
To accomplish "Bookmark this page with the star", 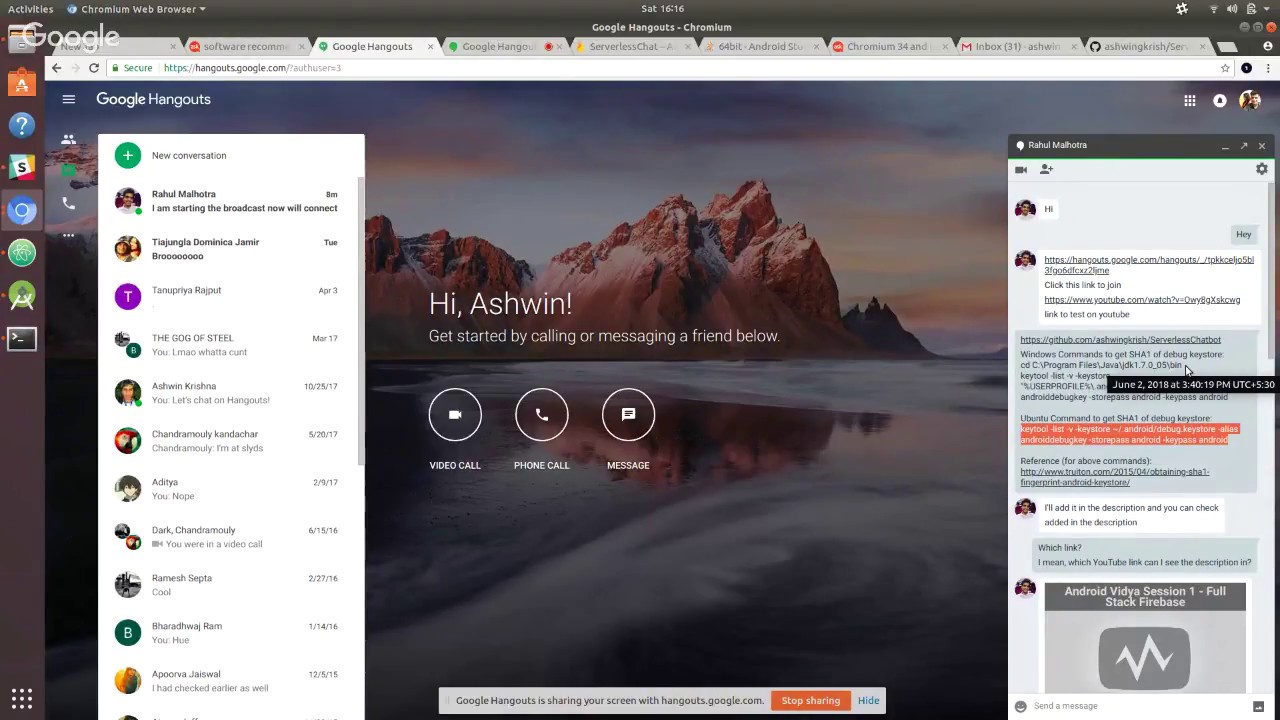I will click(x=1224, y=68).
